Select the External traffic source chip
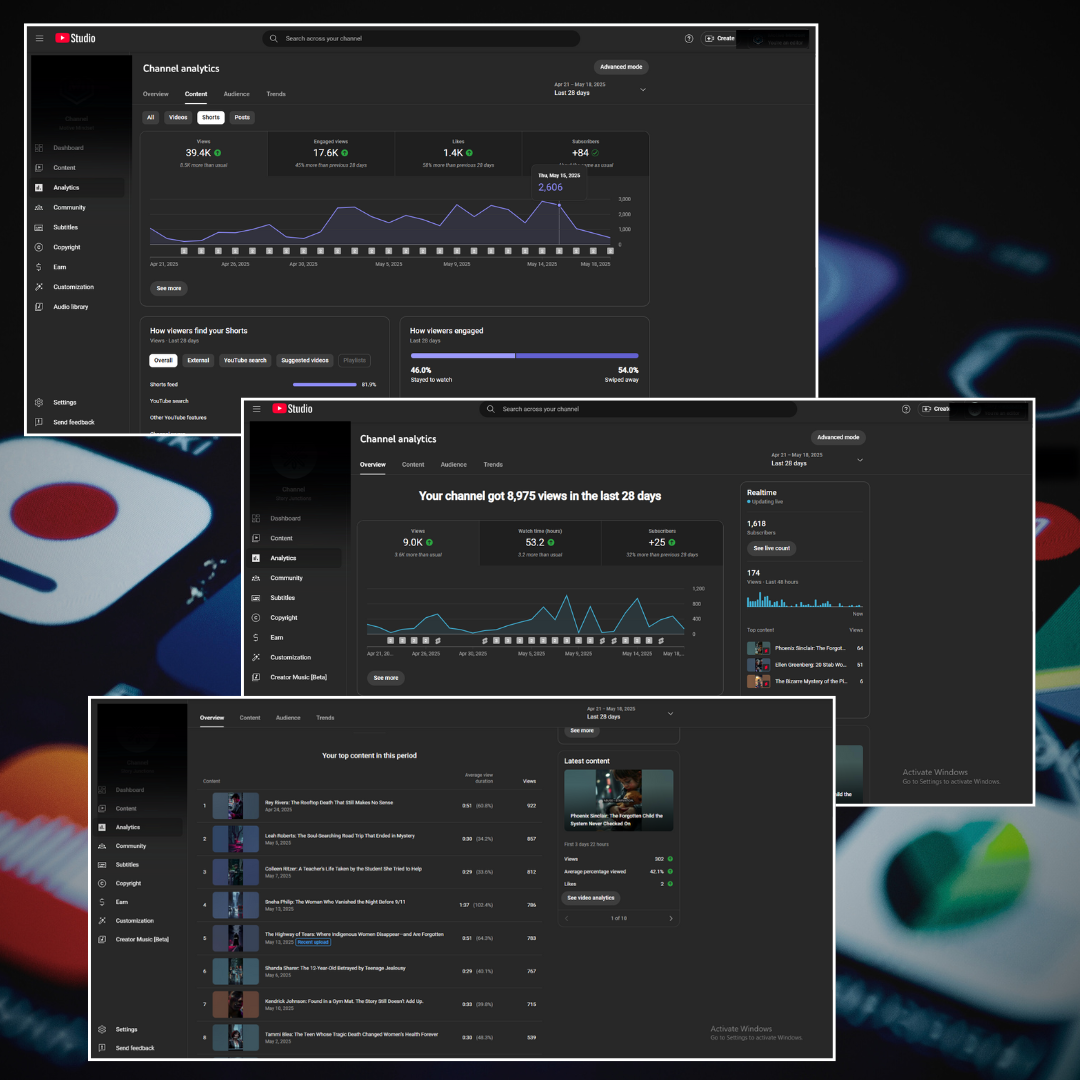 198,361
